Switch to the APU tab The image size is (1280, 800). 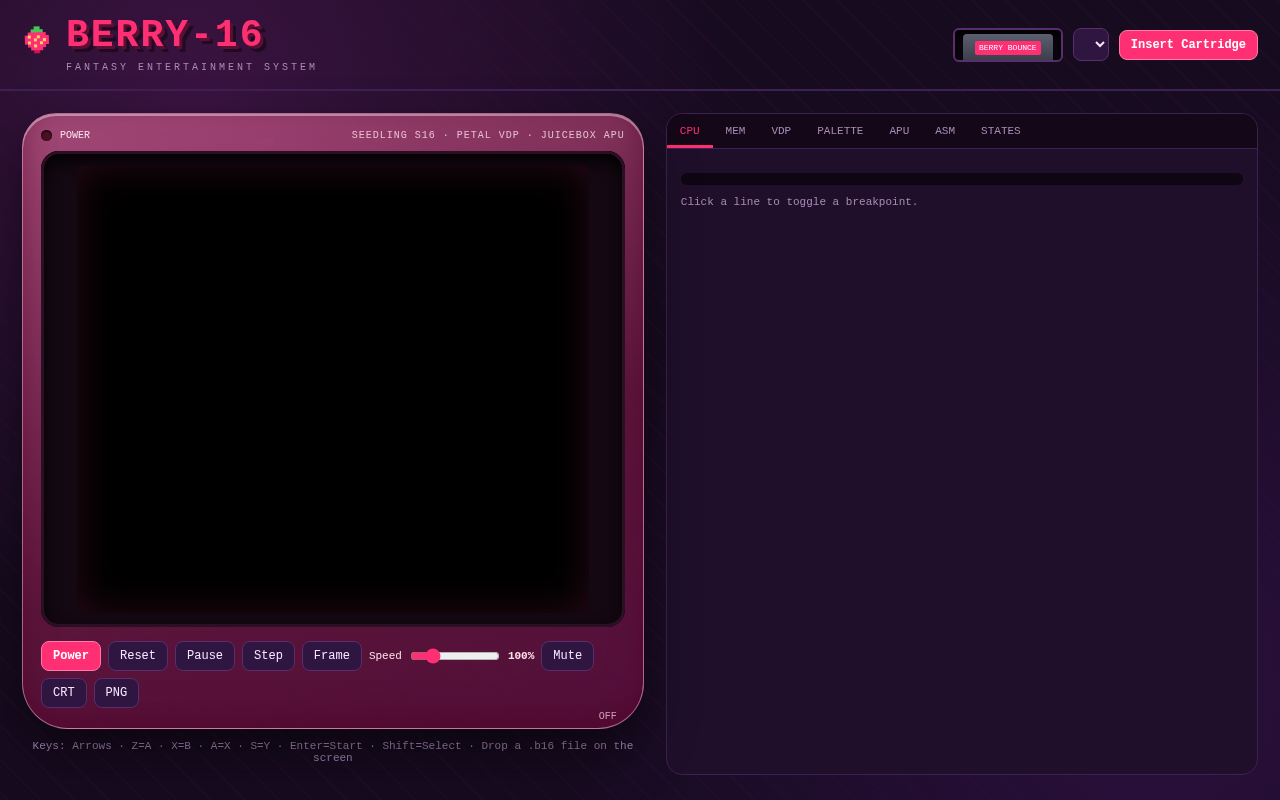coord(899,131)
